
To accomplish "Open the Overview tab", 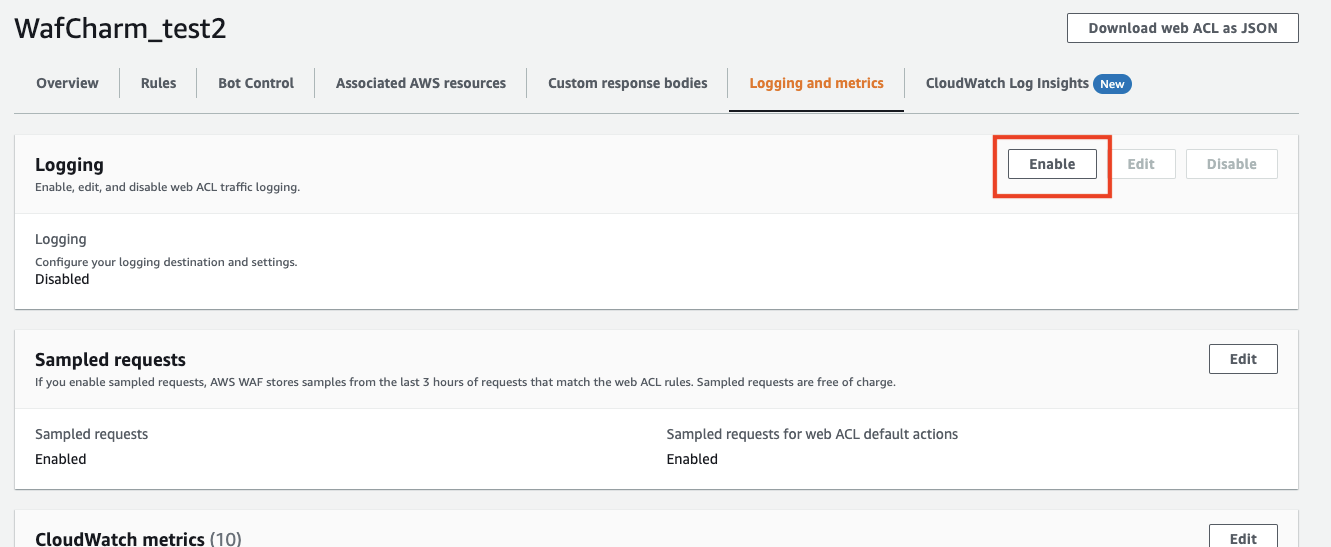I will pos(67,83).
